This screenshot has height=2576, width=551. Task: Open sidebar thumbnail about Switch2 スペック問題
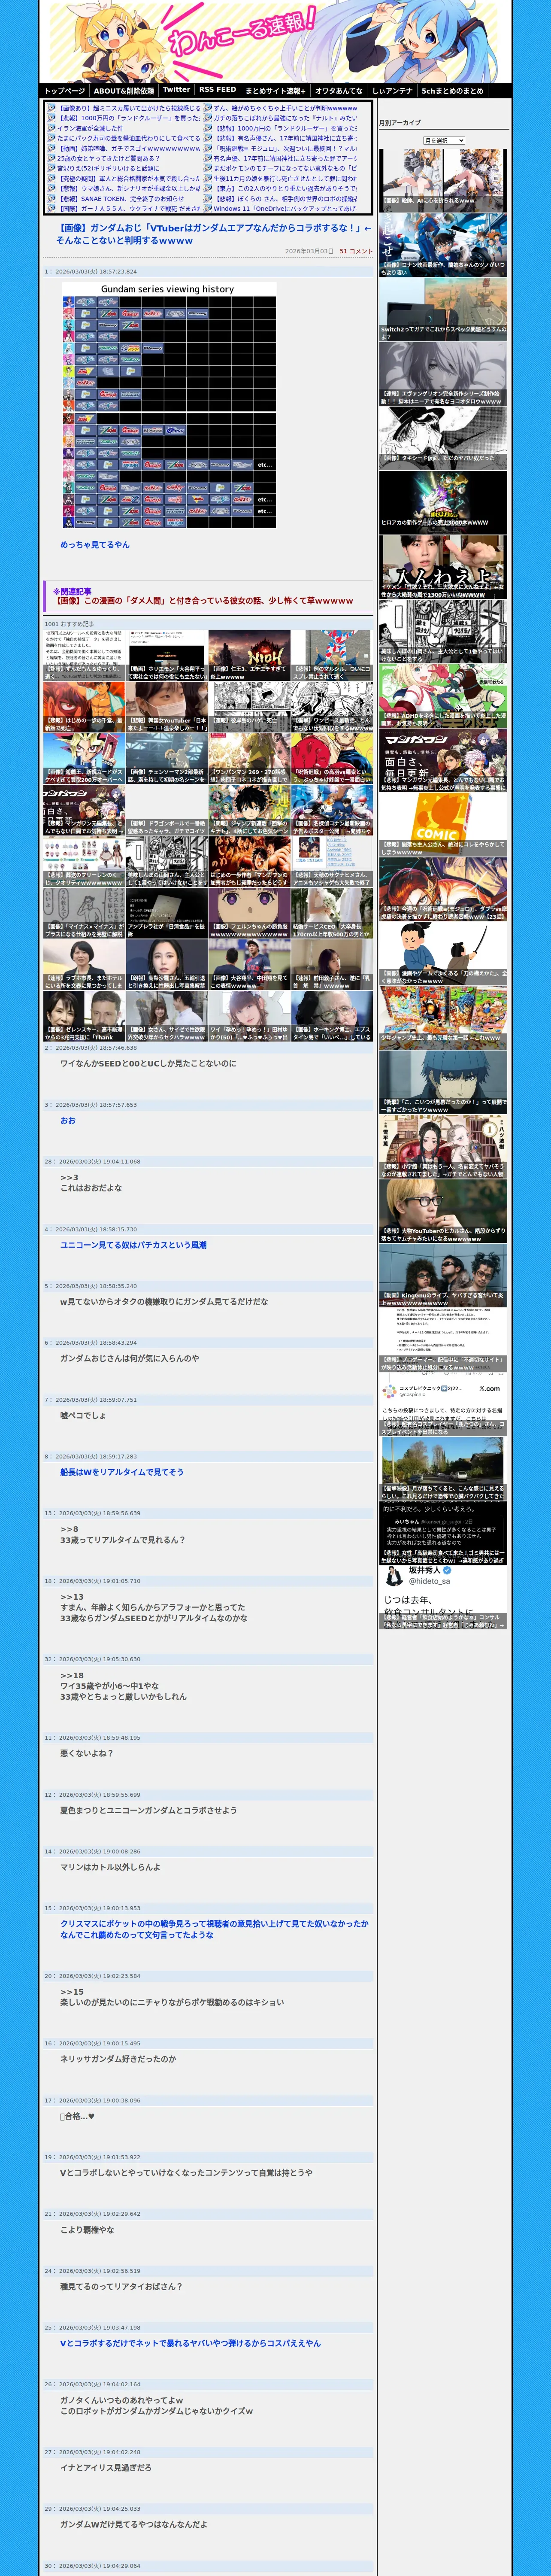click(x=442, y=309)
